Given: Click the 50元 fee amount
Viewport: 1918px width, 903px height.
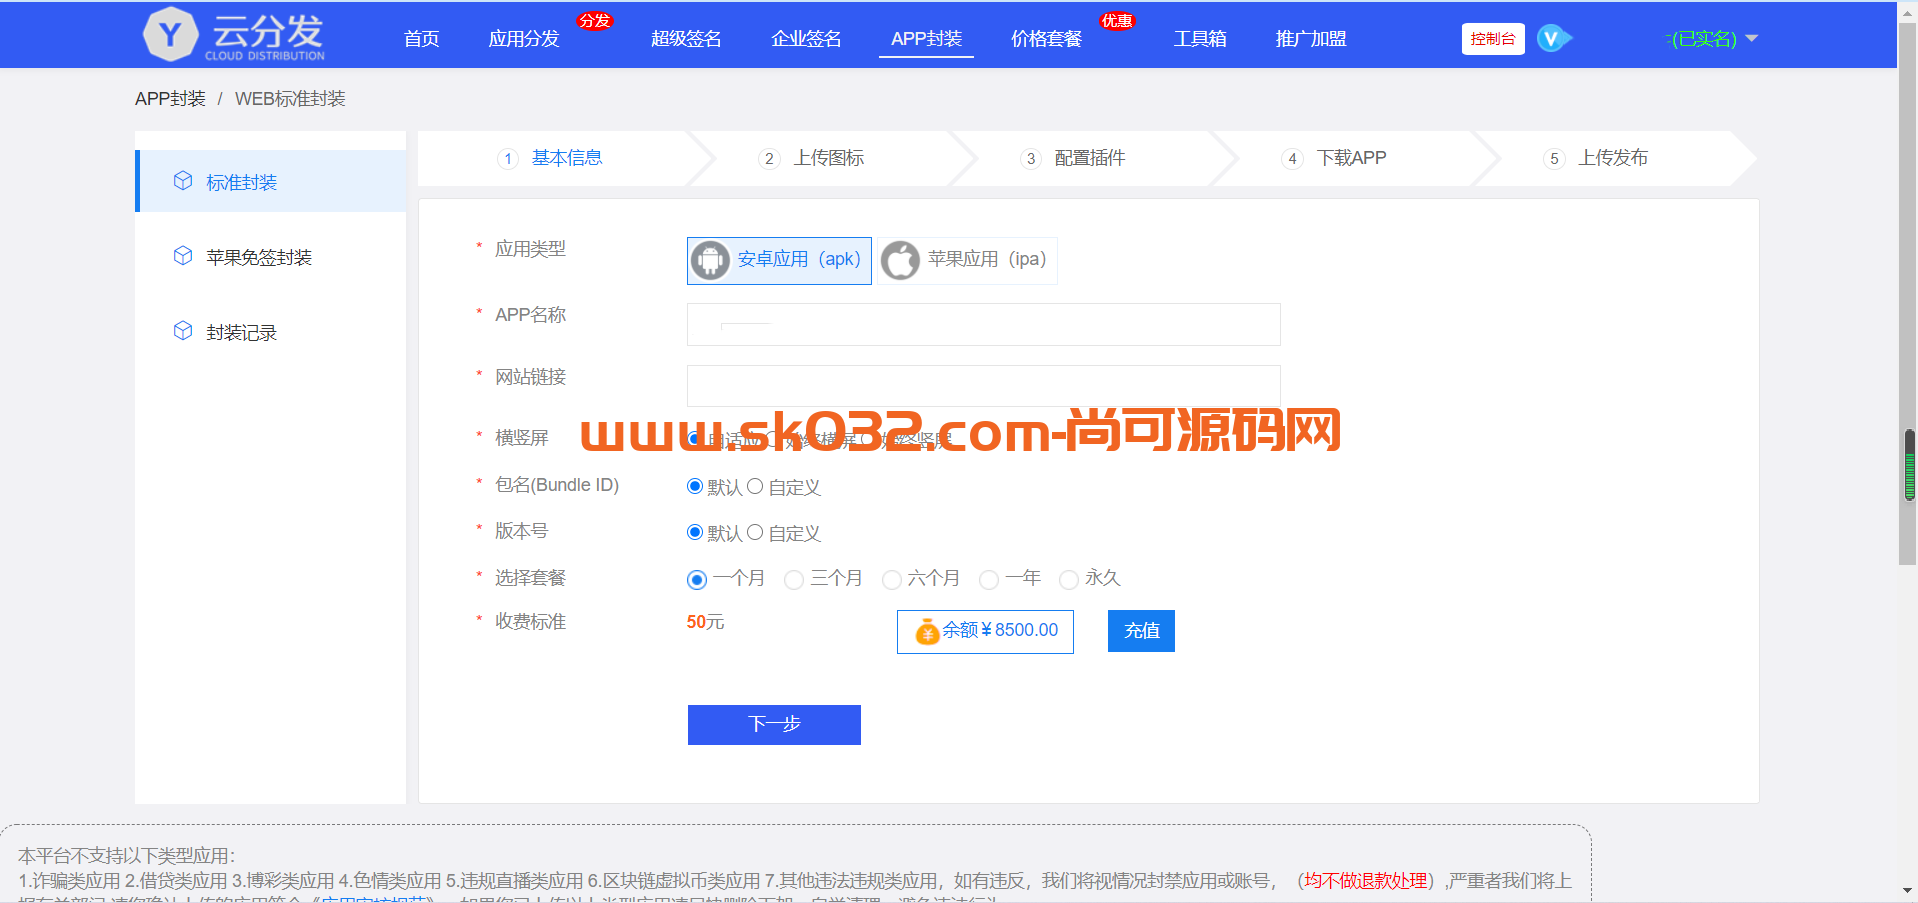Looking at the screenshot, I should coord(705,622).
